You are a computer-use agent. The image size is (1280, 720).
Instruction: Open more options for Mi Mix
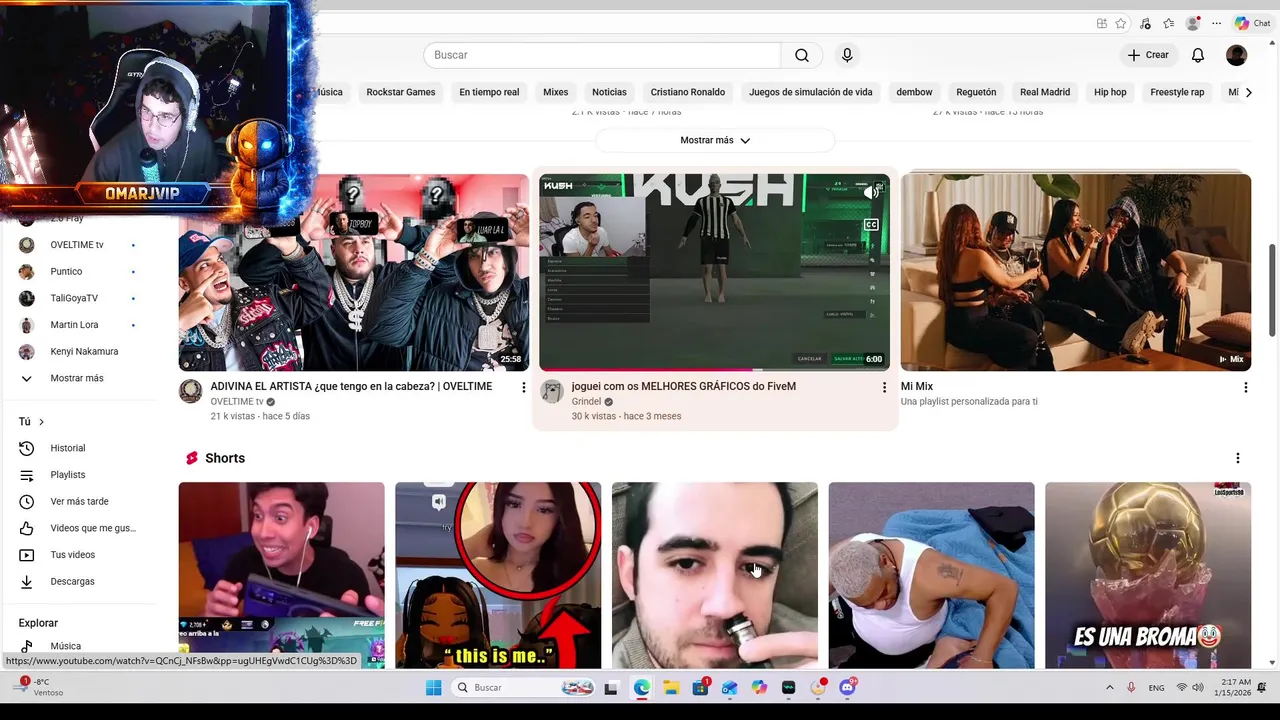1245,387
